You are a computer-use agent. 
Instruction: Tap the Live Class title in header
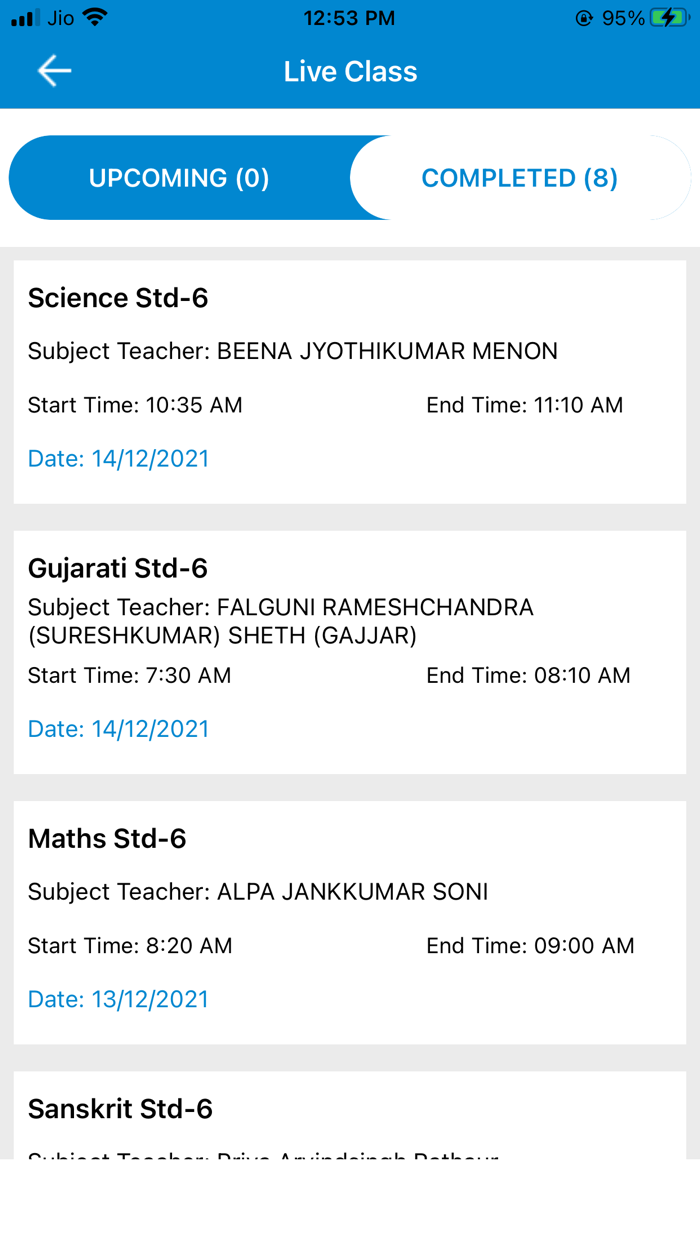tap(350, 70)
